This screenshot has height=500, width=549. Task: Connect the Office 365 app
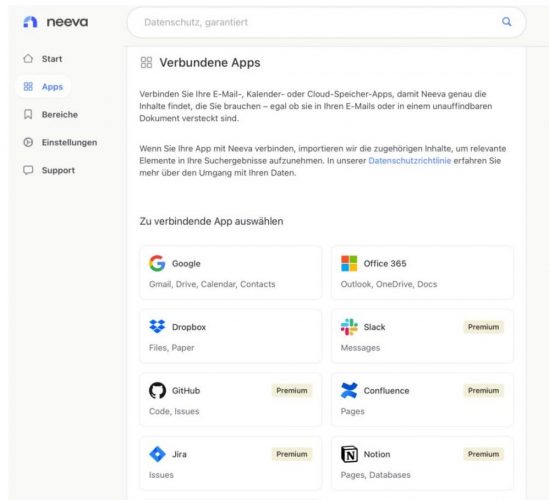[422, 272]
